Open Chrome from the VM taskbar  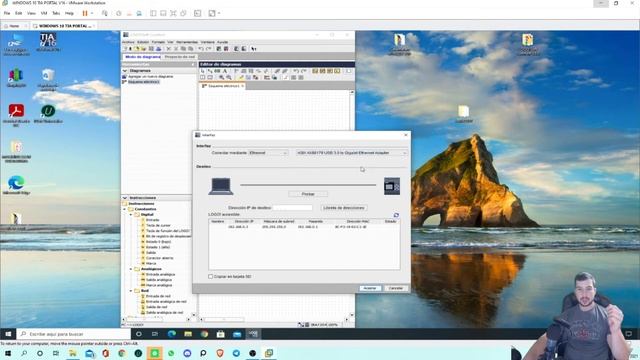(x=204, y=334)
